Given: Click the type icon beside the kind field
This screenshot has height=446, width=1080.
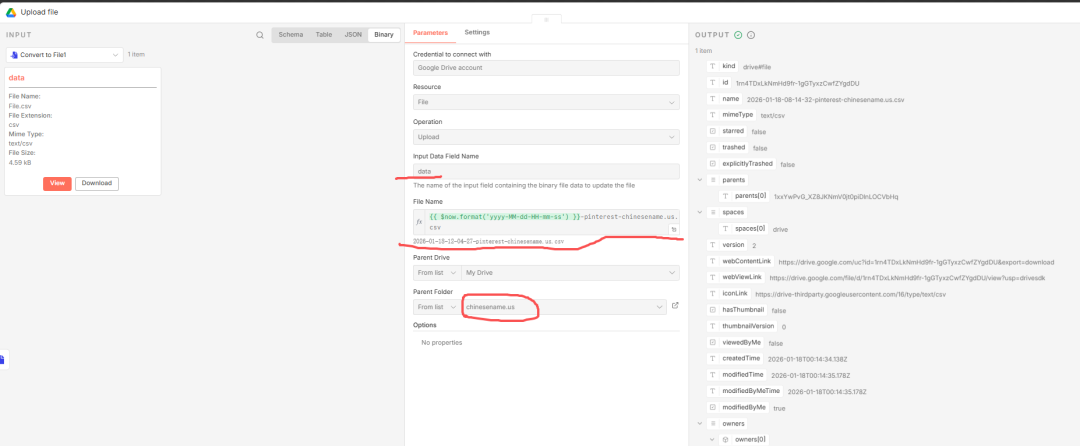Looking at the screenshot, I should 712,66.
